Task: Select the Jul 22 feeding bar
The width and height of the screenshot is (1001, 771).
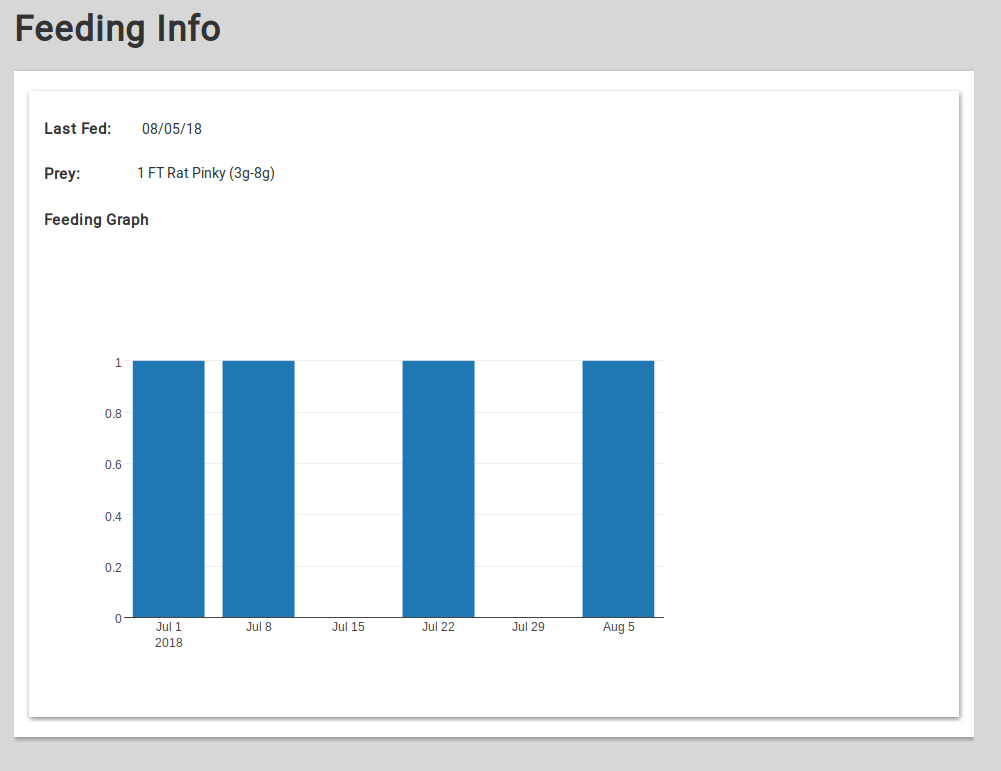Action: [438, 487]
